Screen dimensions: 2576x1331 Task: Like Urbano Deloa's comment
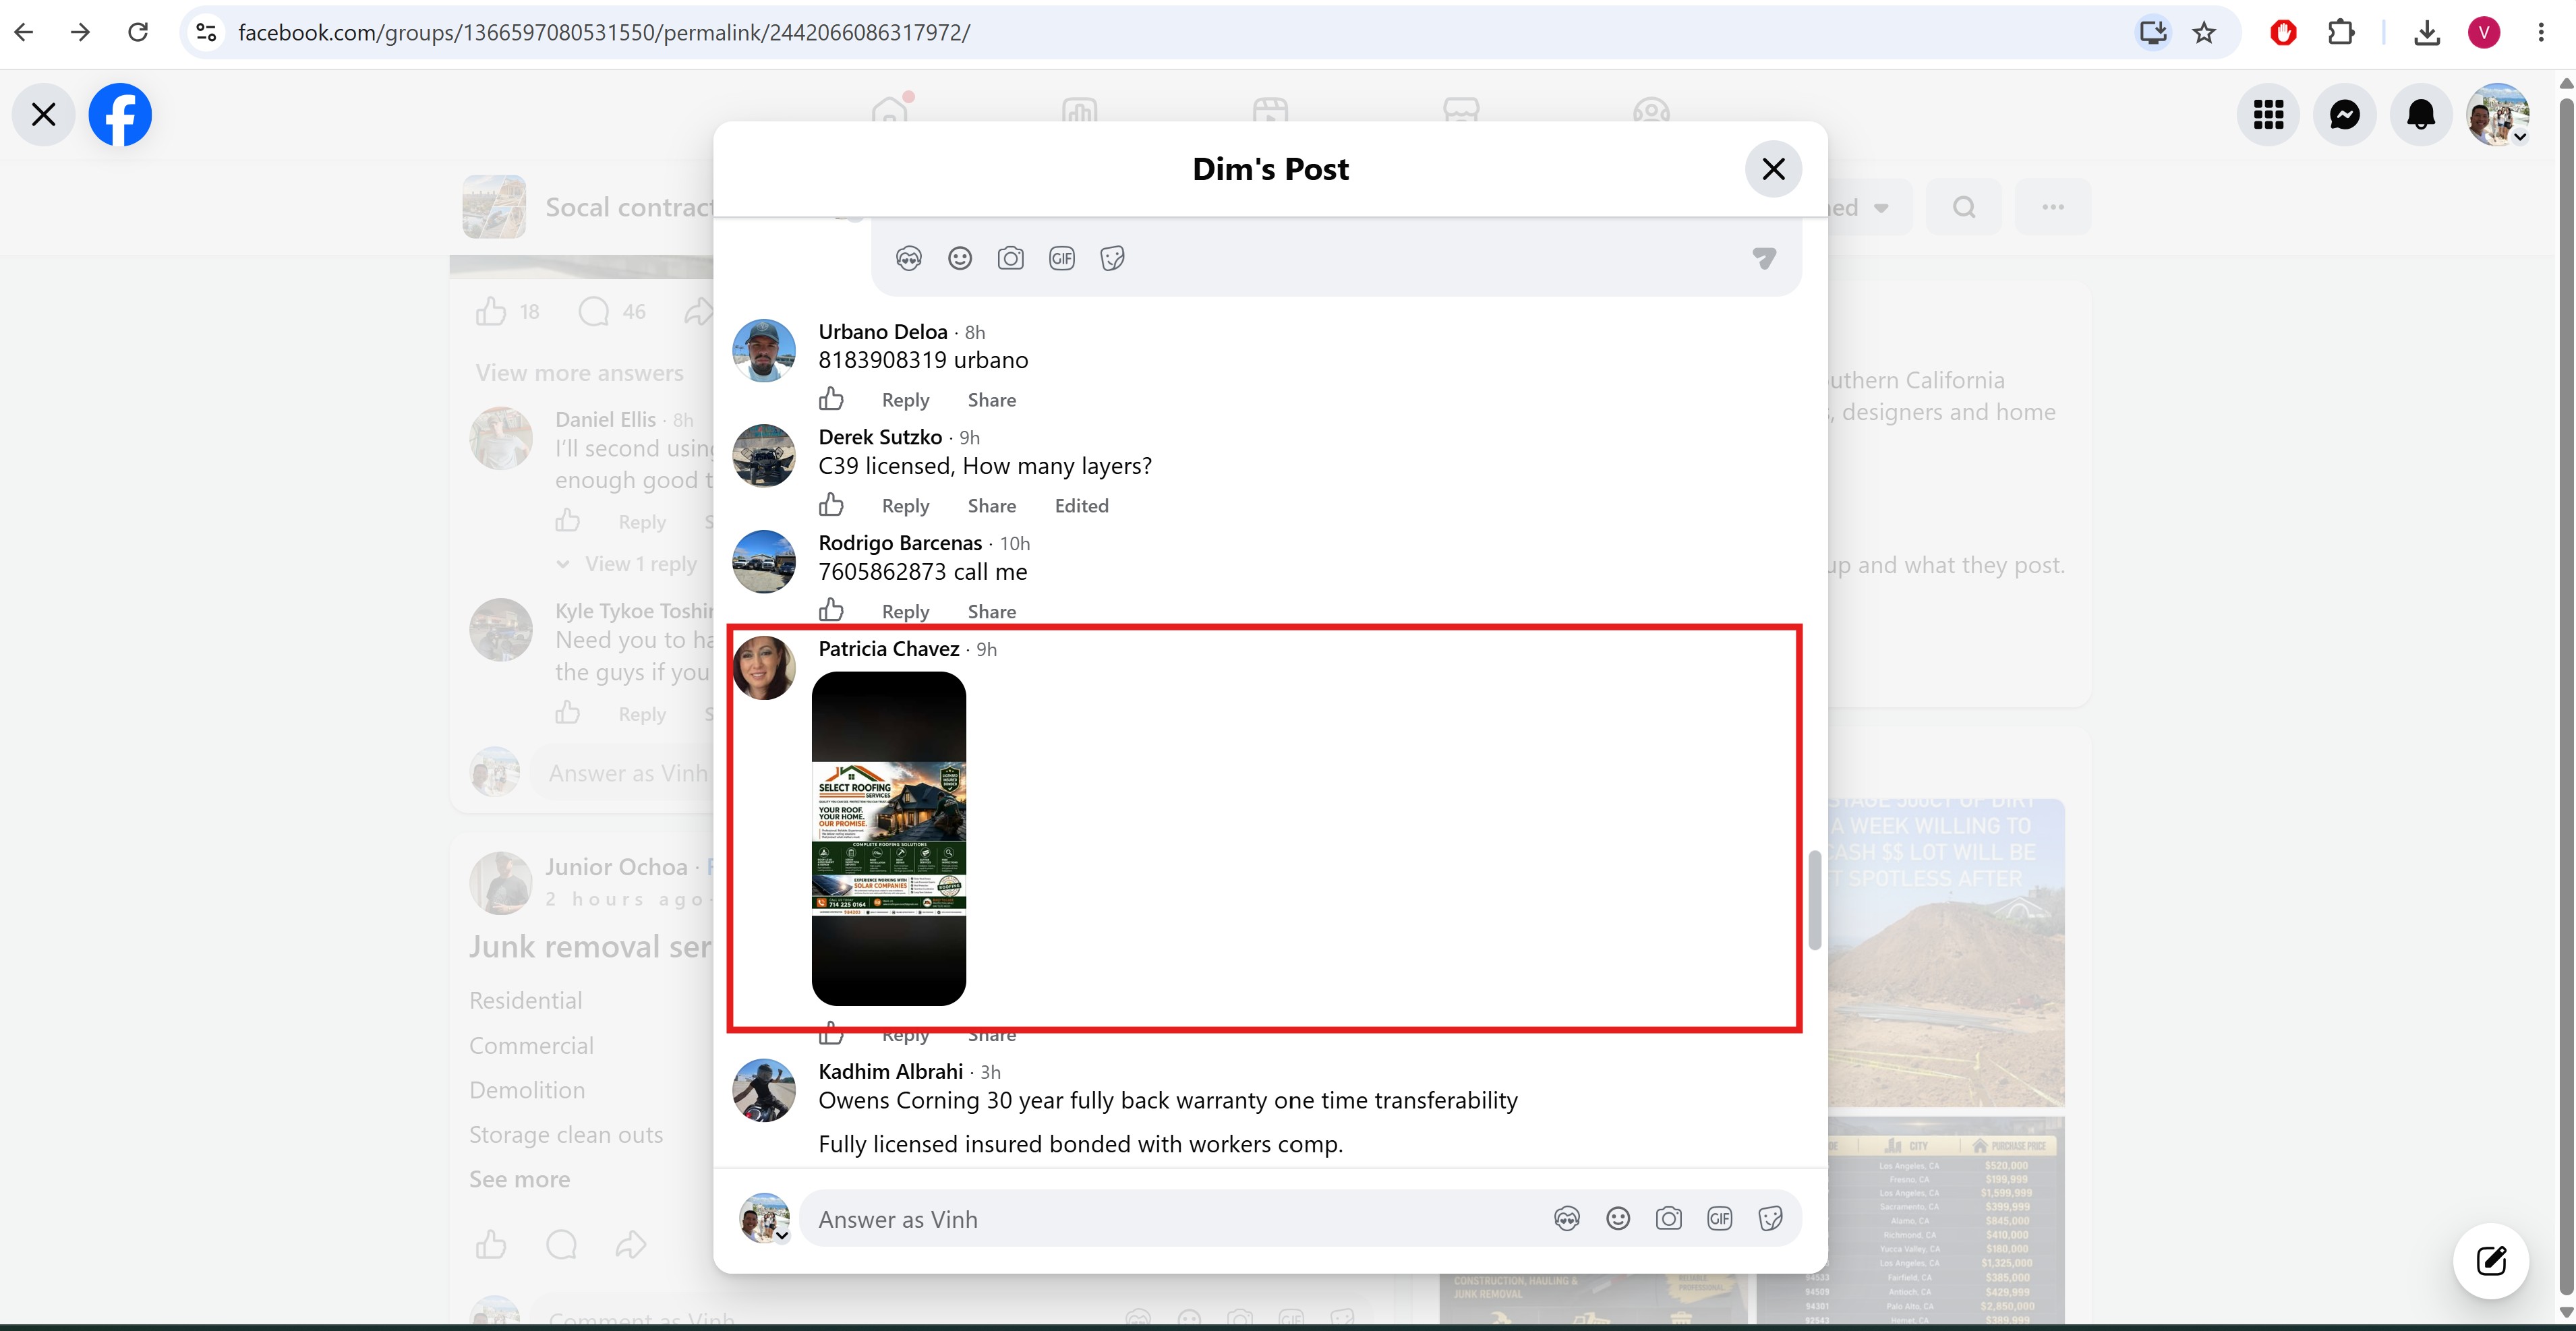[832, 399]
